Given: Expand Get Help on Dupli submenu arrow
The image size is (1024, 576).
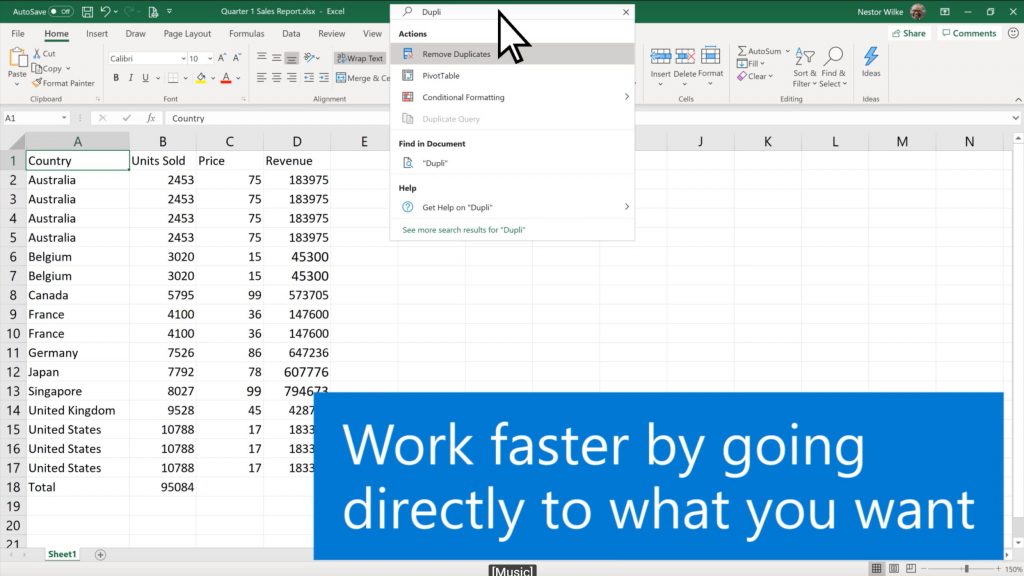Looking at the screenshot, I should point(626,207).
